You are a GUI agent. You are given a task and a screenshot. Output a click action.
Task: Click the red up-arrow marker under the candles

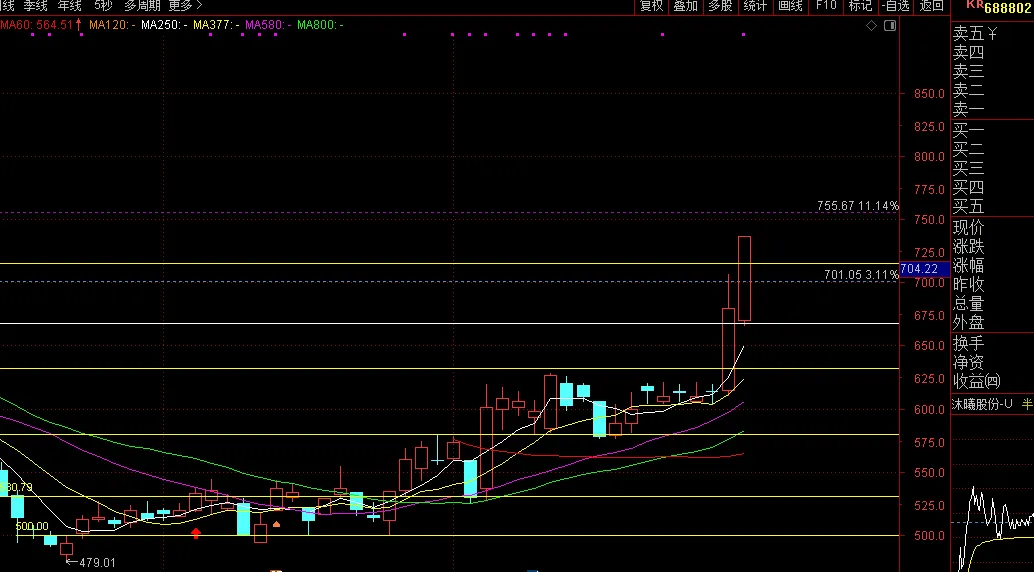click(x=196, y=533)
